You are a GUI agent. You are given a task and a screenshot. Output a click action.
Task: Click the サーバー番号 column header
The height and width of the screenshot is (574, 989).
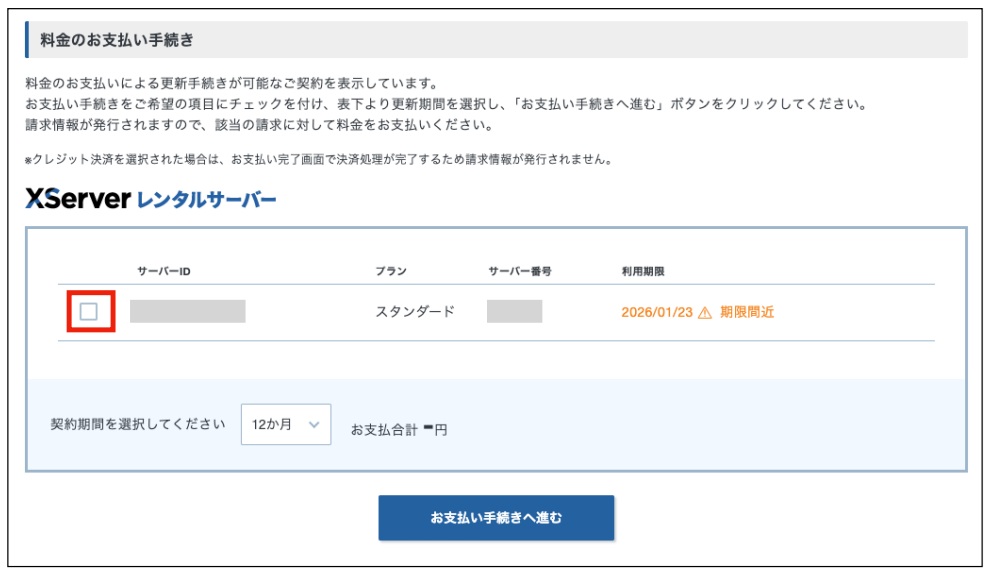[x=520, y=271]
